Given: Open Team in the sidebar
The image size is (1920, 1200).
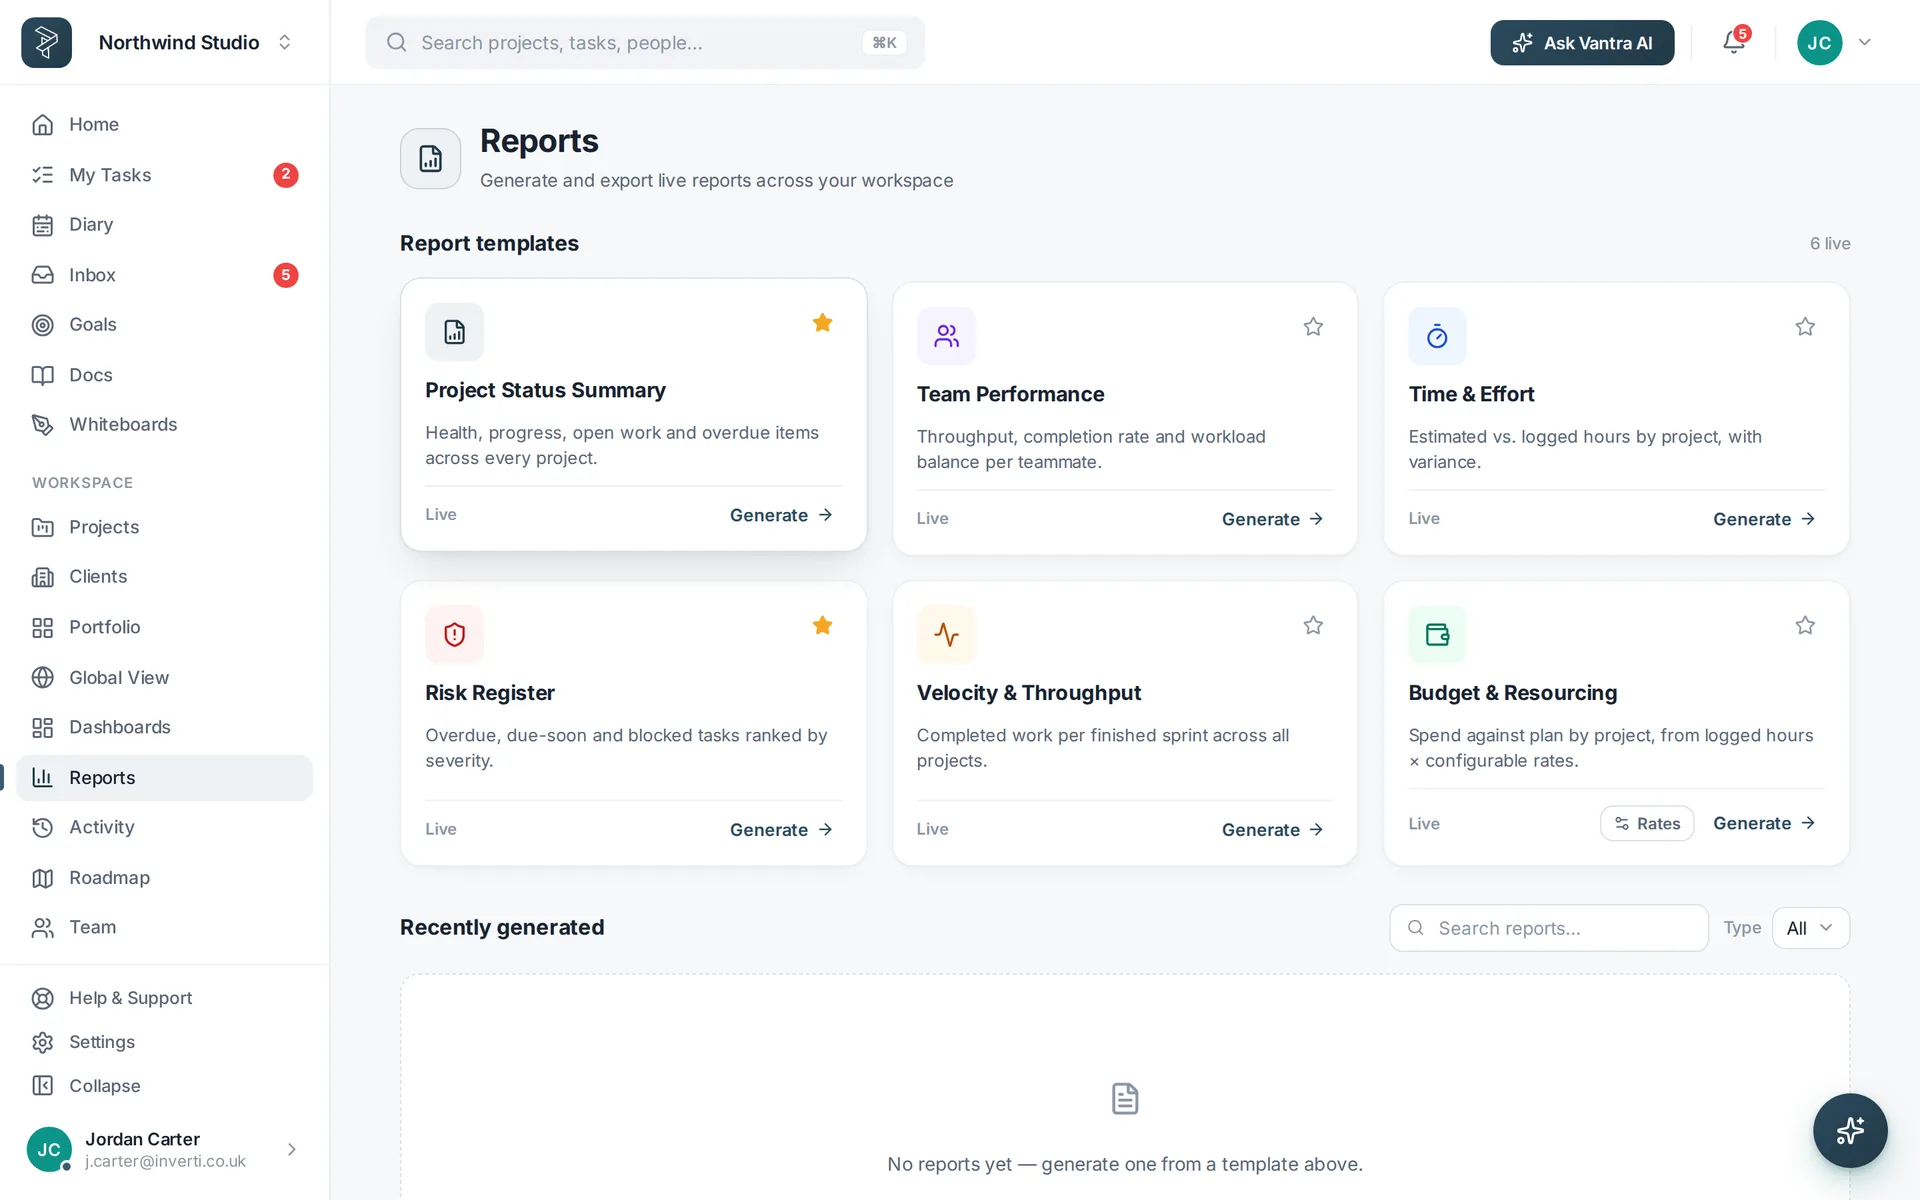Looking at the screenshot, I should (165, 928).
